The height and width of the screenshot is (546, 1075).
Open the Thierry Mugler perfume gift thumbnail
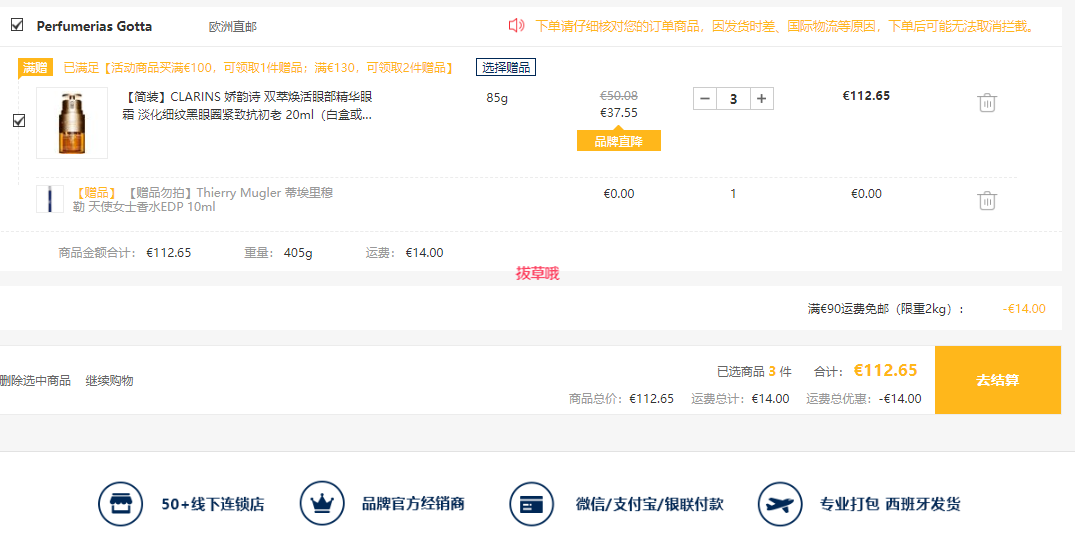[50, 199]
